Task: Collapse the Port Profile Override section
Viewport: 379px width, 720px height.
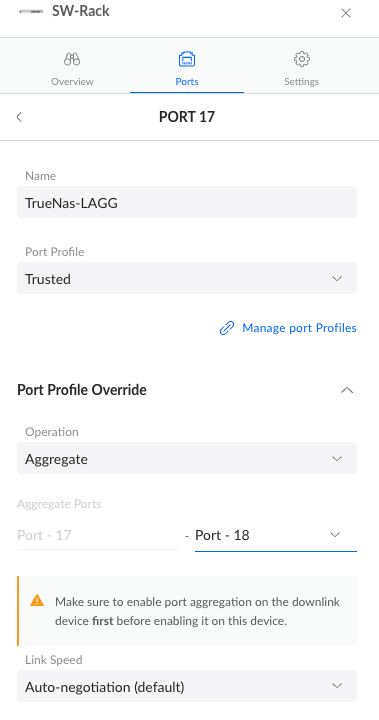Action: click(347, 390)
